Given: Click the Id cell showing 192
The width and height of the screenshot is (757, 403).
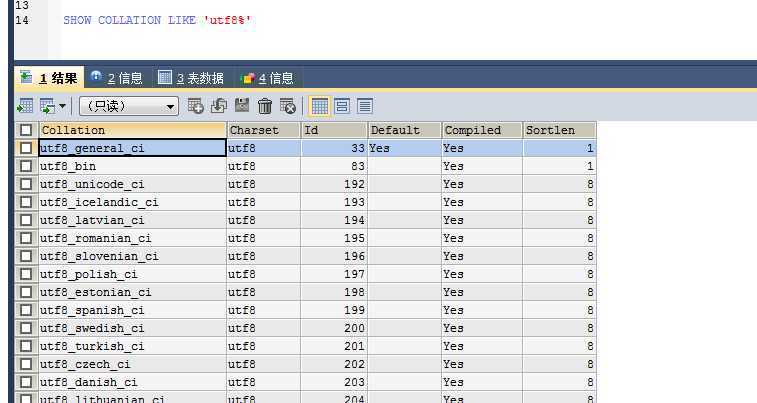Looking at the screenshot, I should 334,184.
